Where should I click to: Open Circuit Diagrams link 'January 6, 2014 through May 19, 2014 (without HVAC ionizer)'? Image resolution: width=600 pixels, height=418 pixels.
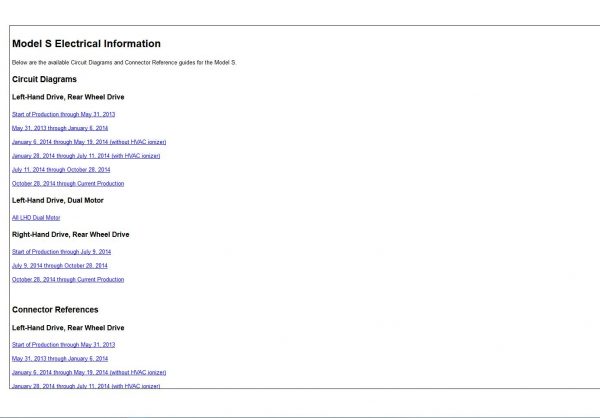point(89,142)
